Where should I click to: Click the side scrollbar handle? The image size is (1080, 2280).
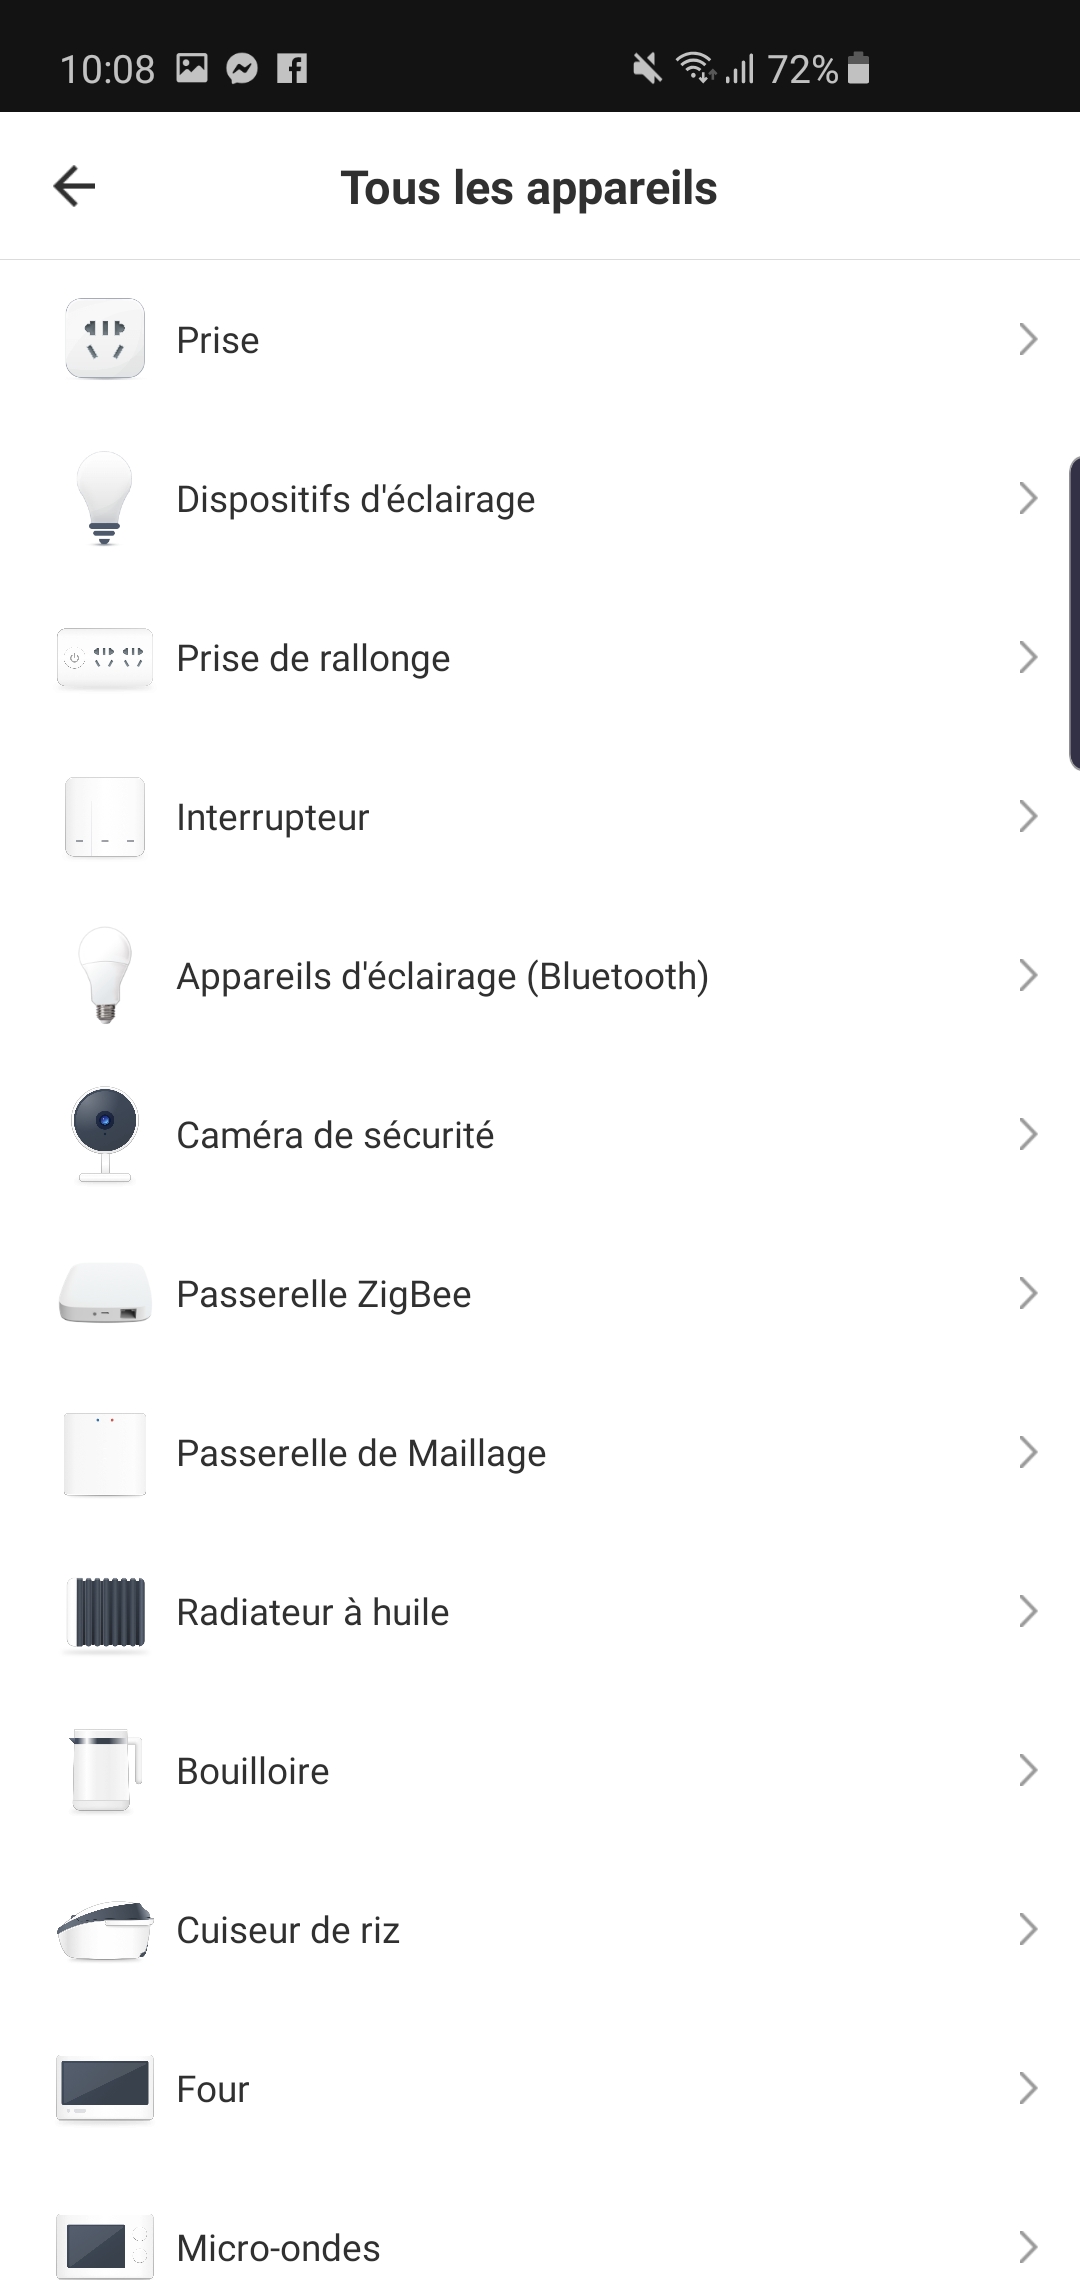pyautogui.click(x=1073, y=613)
